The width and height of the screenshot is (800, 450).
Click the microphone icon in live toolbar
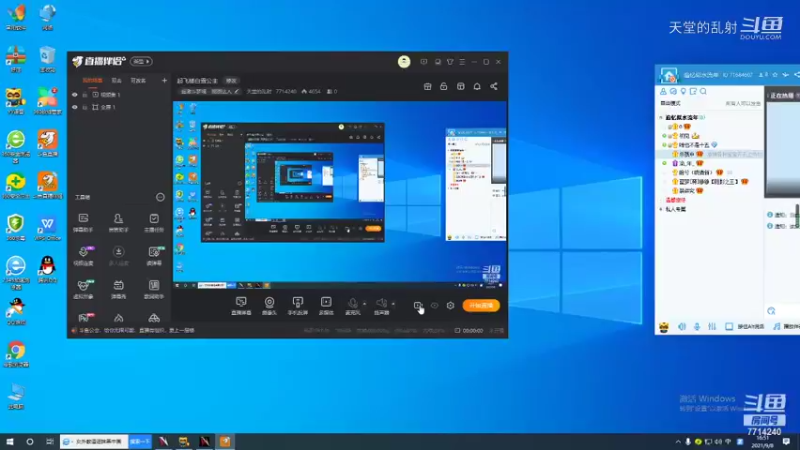click(x=352, y=304)
